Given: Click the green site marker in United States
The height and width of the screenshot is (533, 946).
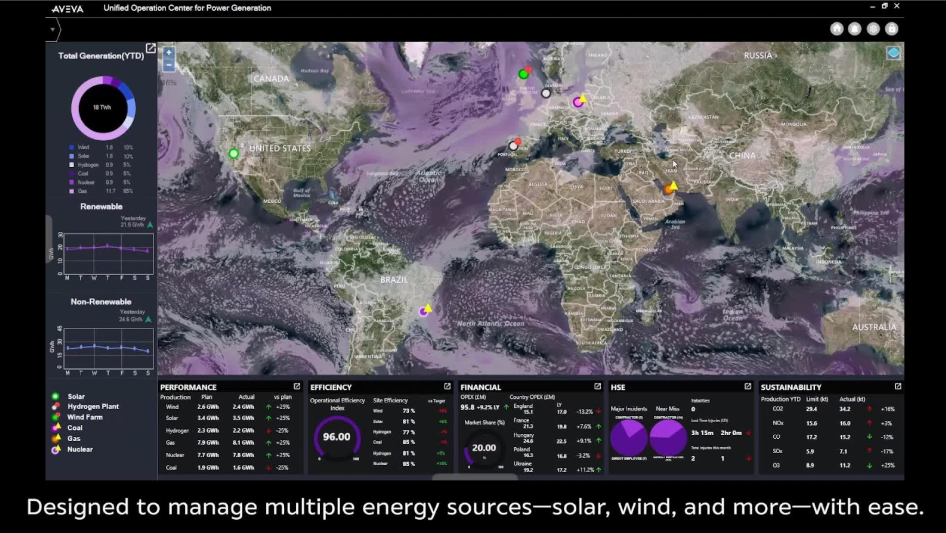Looking at the screenshot, I should 234,153.
